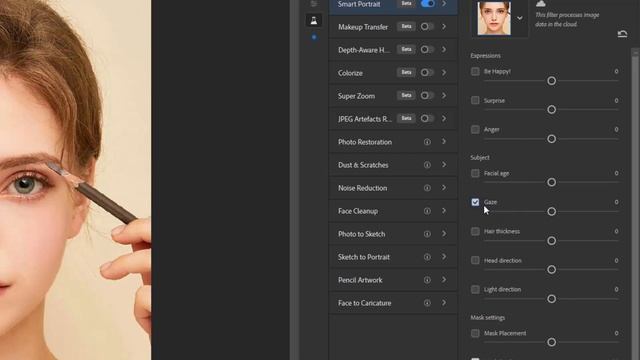The image size is (640, 360).
Task: Click the detected face thumbnail
Action: tap(494, 18)
